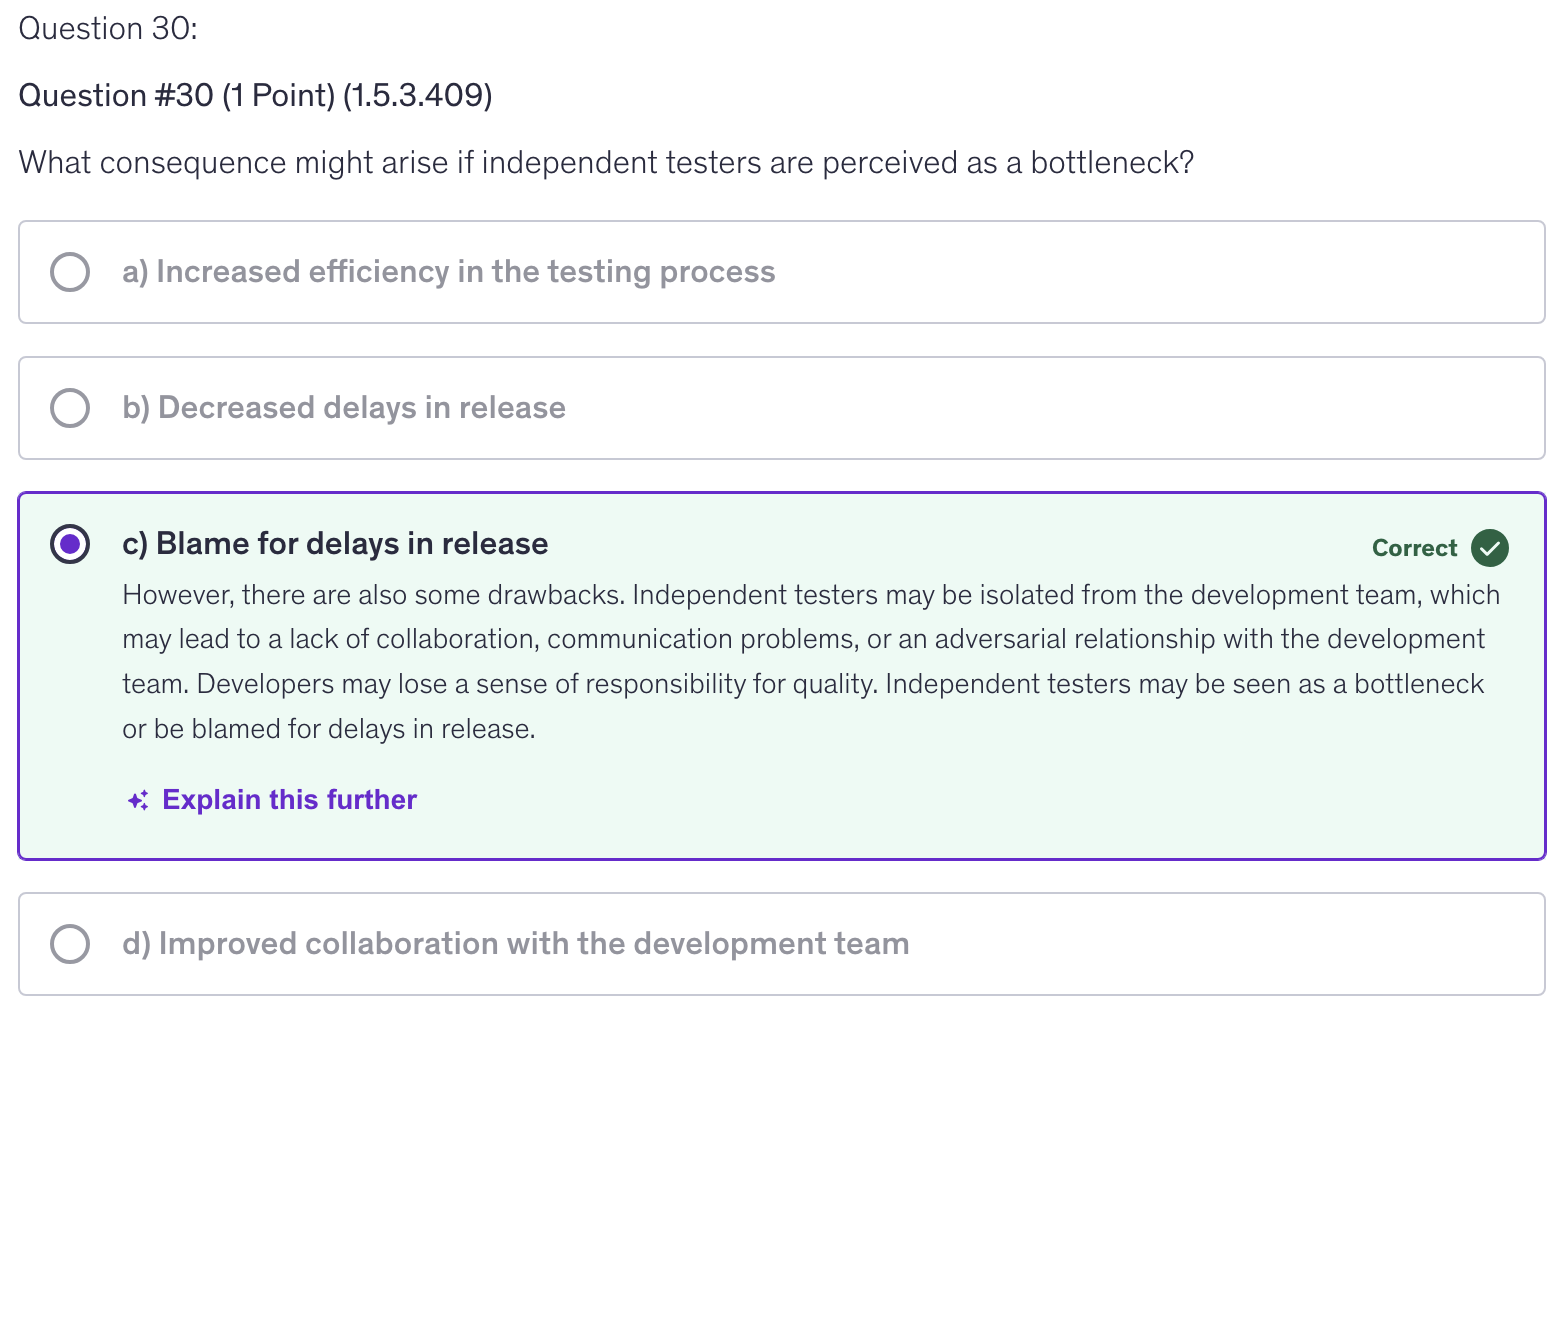Click the Question 30: heading at top
Viewport: 1566px width, 1336px height.
pos(108,29)
